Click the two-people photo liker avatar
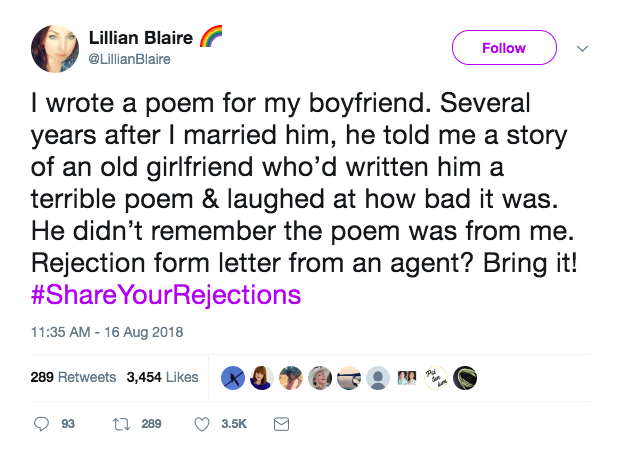The width and height of the screenshot is (624, 458). click(x=407, y=377)
